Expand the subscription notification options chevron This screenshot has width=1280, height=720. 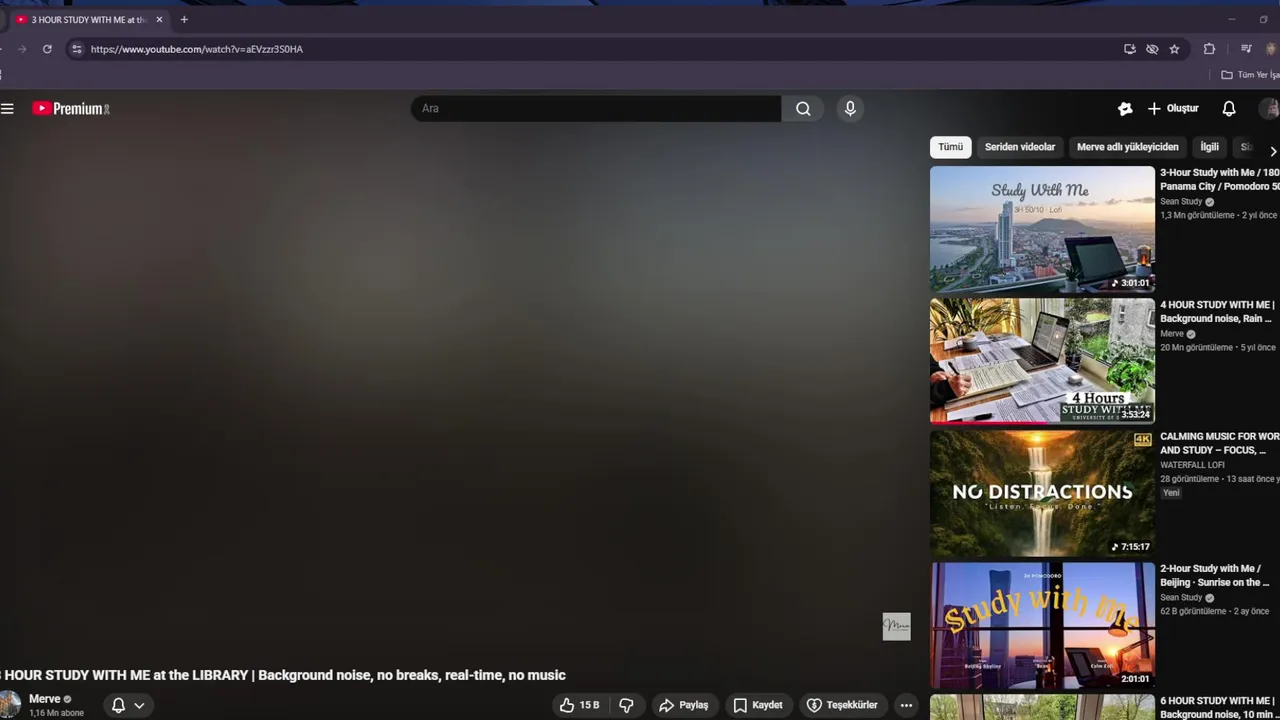click(139, 705)
